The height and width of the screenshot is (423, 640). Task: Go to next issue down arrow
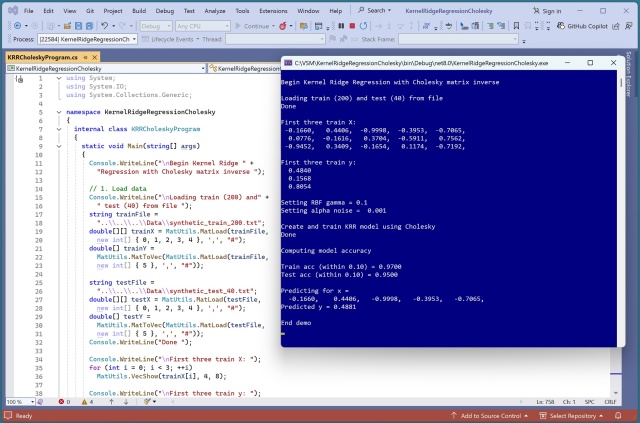126,402
